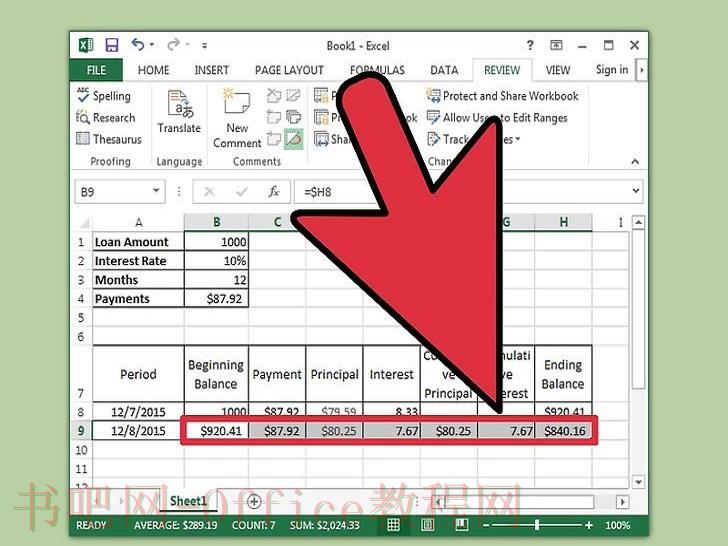Click the zoom out minus button
The width and height of the screenshot is (728, 546).
[486, 525]
